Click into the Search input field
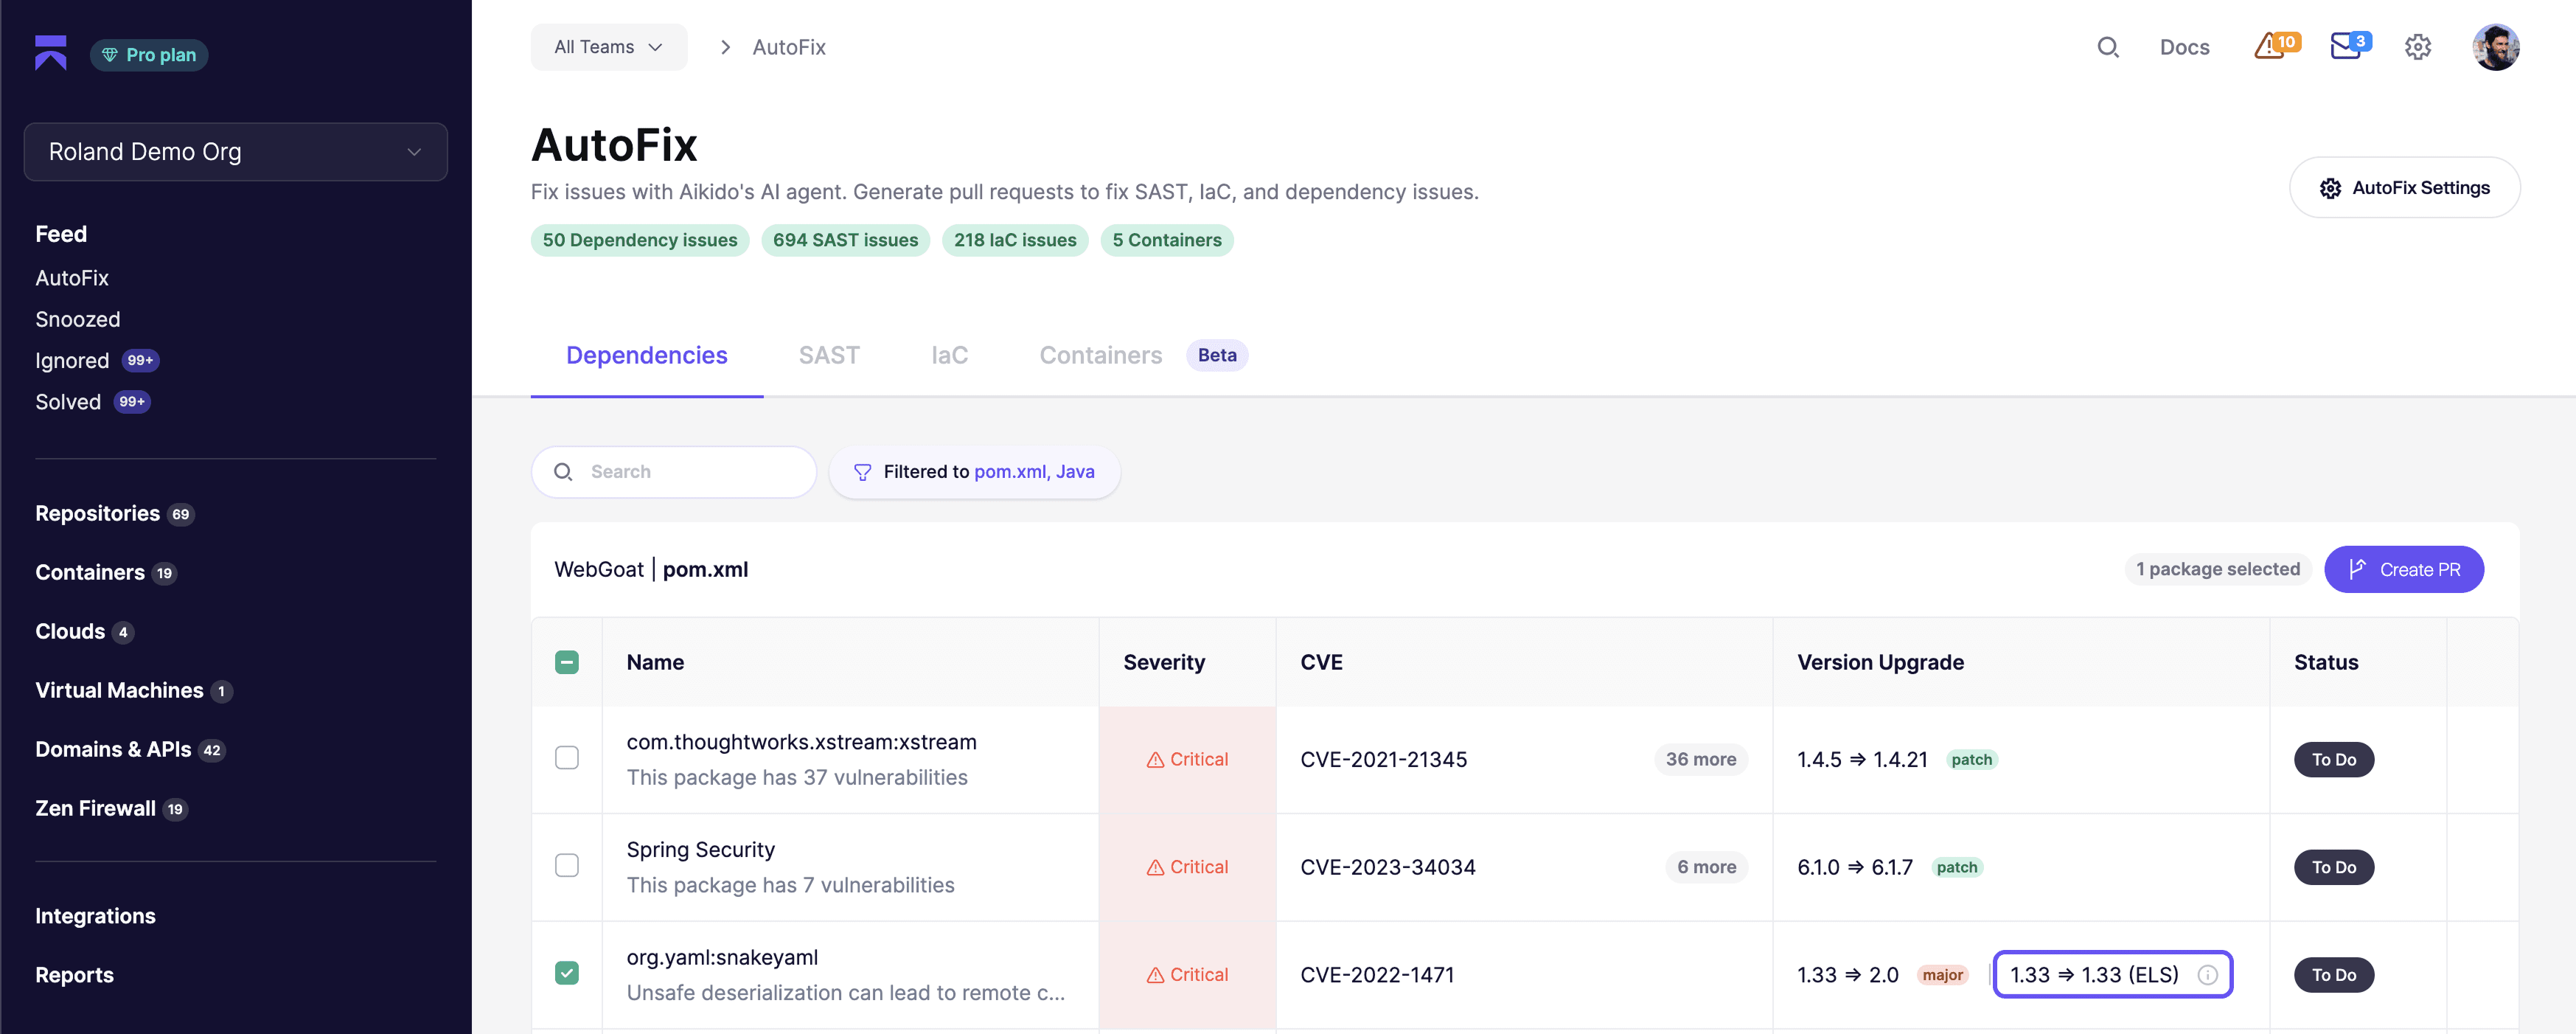This screenshot has width=2576, height=1034. pos(674,472)
